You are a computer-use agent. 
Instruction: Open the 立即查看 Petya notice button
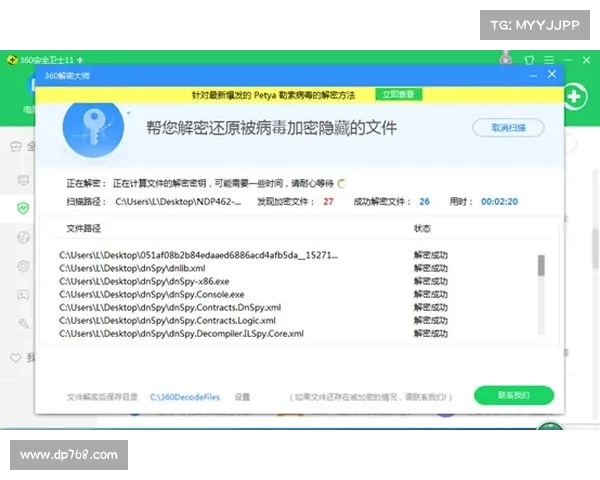(x=398, y=94)
